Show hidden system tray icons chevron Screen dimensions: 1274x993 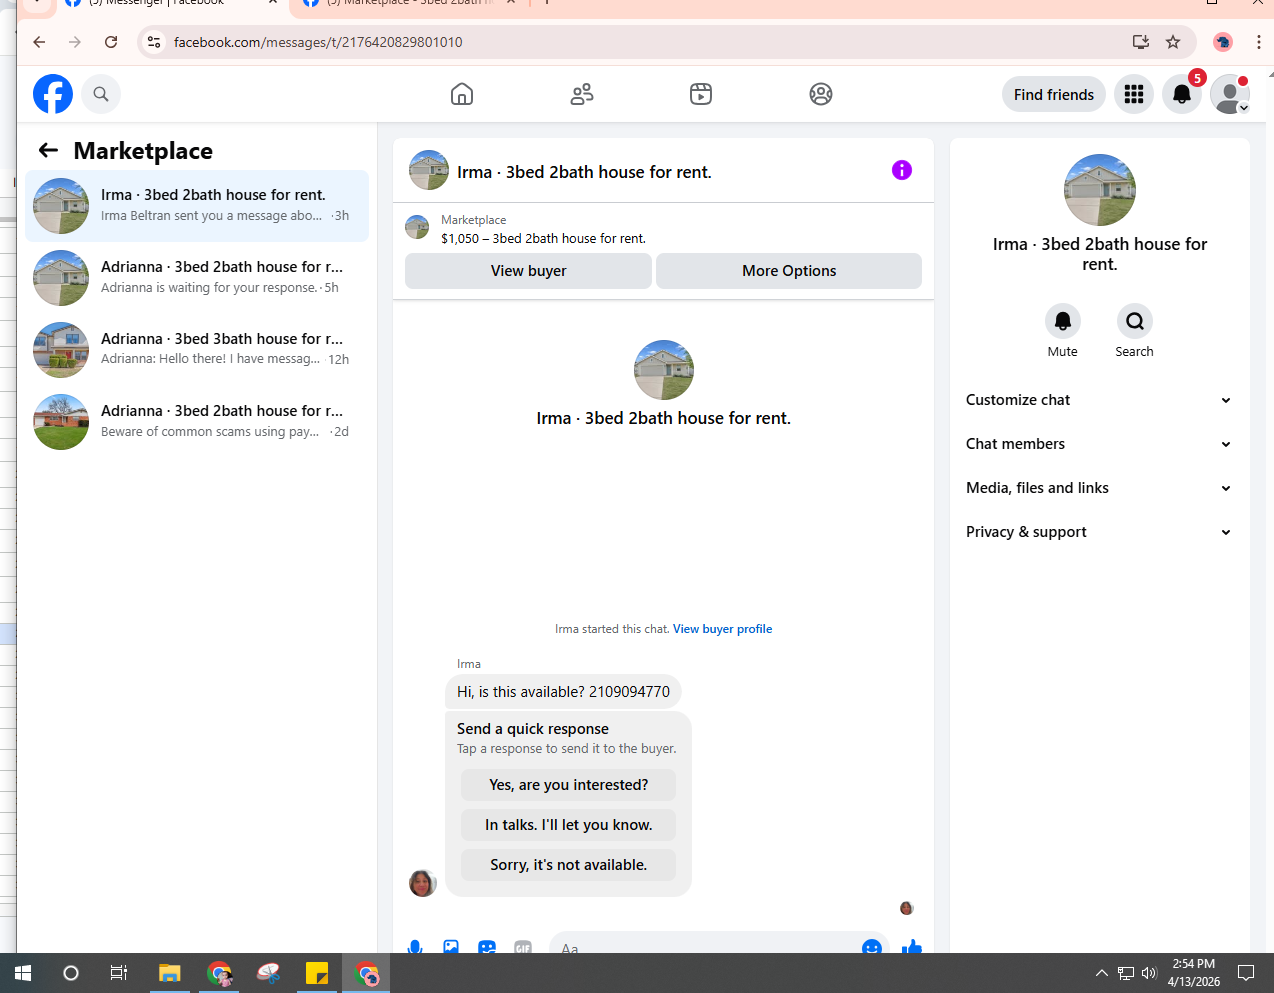click(x=1101, y=973)
